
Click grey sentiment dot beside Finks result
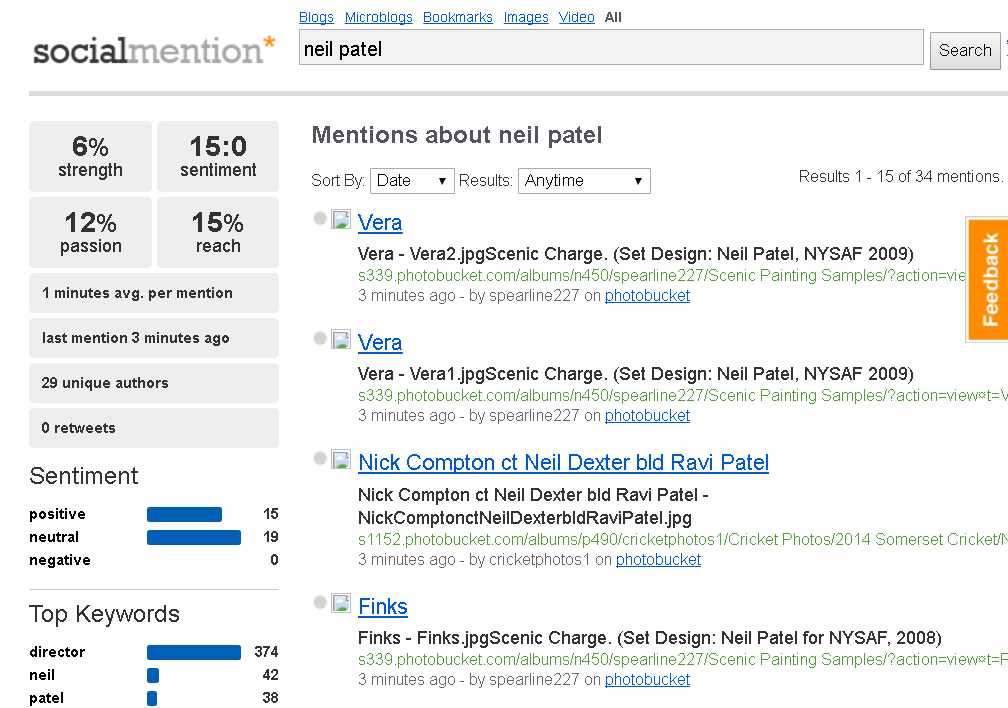[320, 602]
